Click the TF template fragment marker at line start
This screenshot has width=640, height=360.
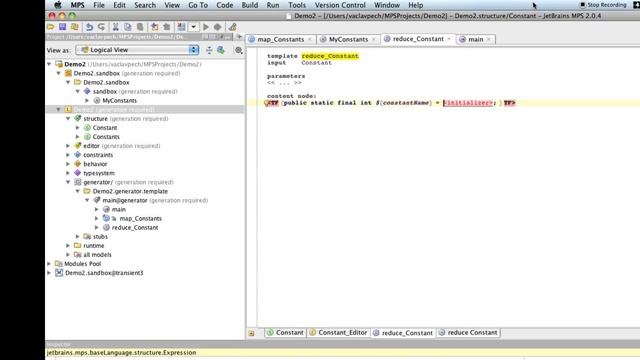click(x=272, y=103)
